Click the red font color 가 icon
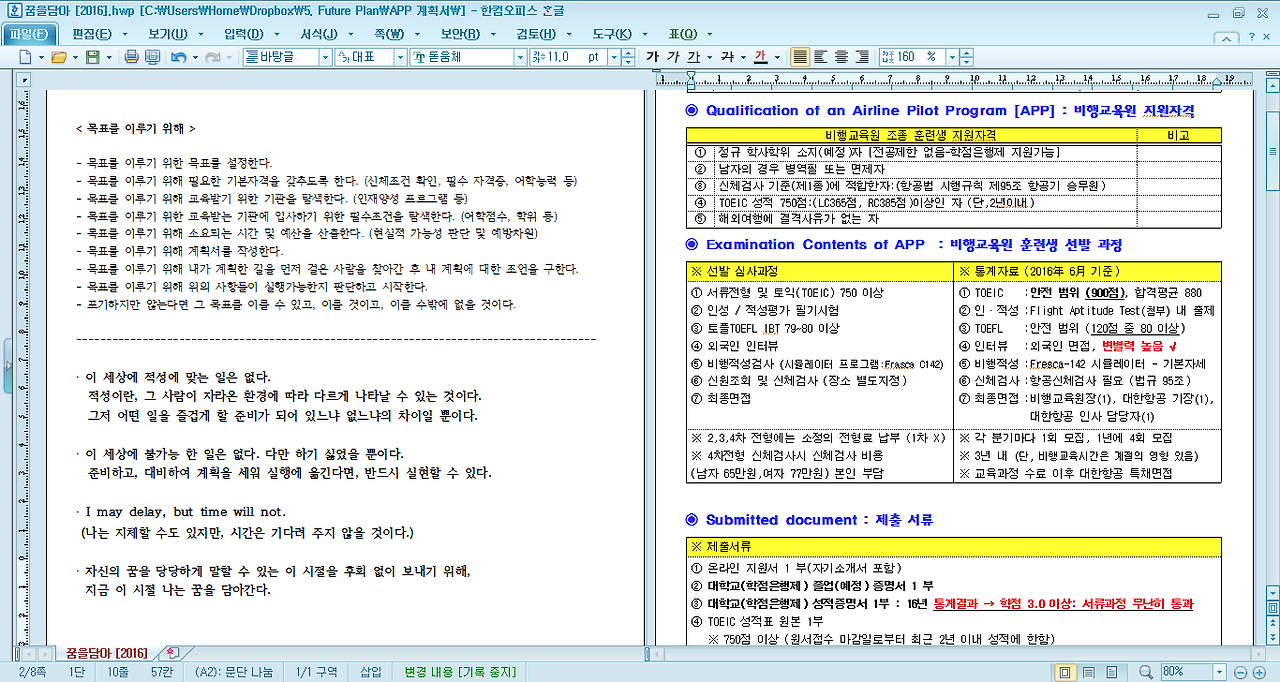 (x=760, y=57)
